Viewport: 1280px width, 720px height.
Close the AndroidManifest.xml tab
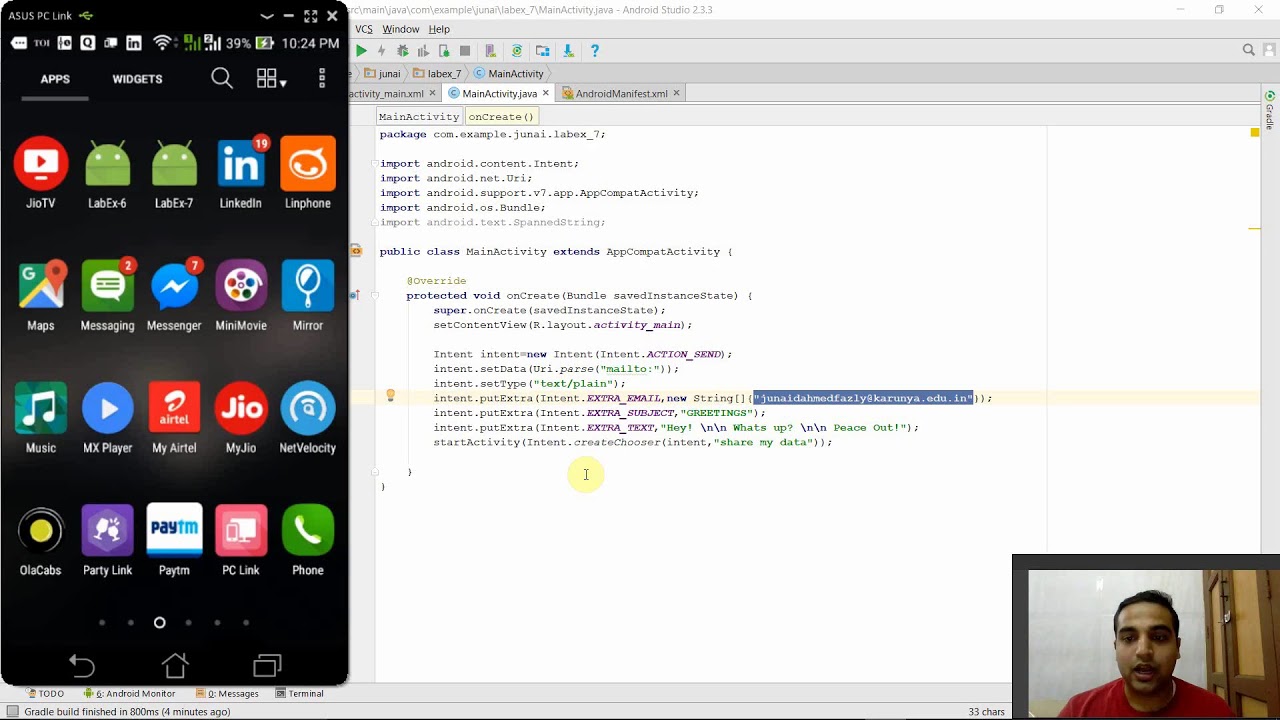pos(676,93)
